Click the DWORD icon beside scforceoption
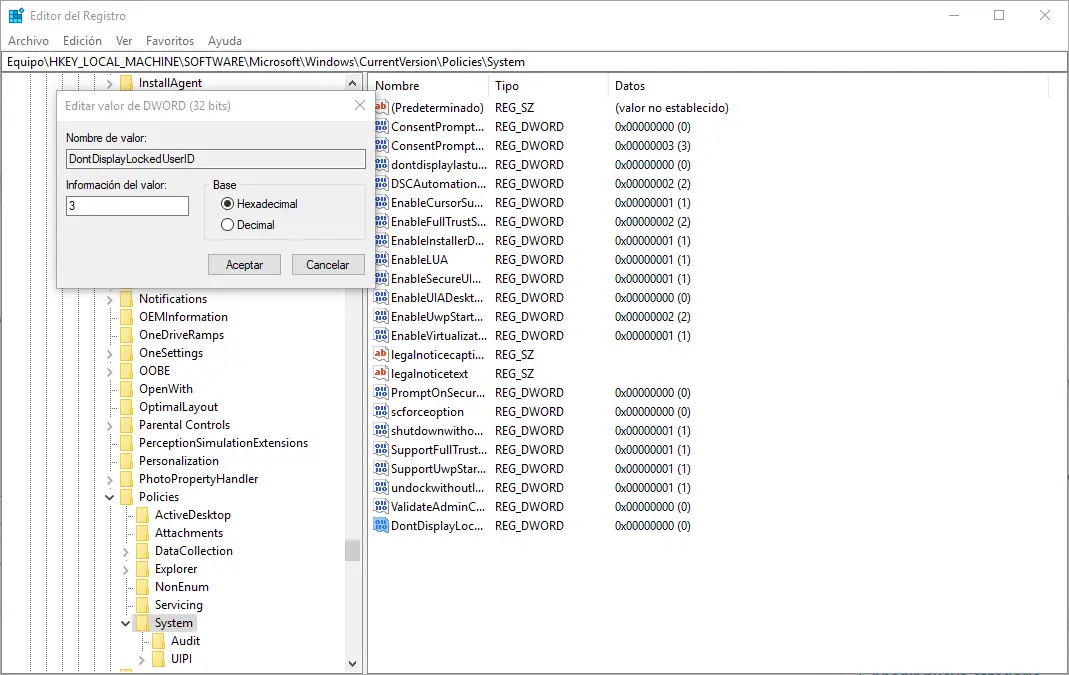Viewport: 1069px width, 675px height. 381,412
